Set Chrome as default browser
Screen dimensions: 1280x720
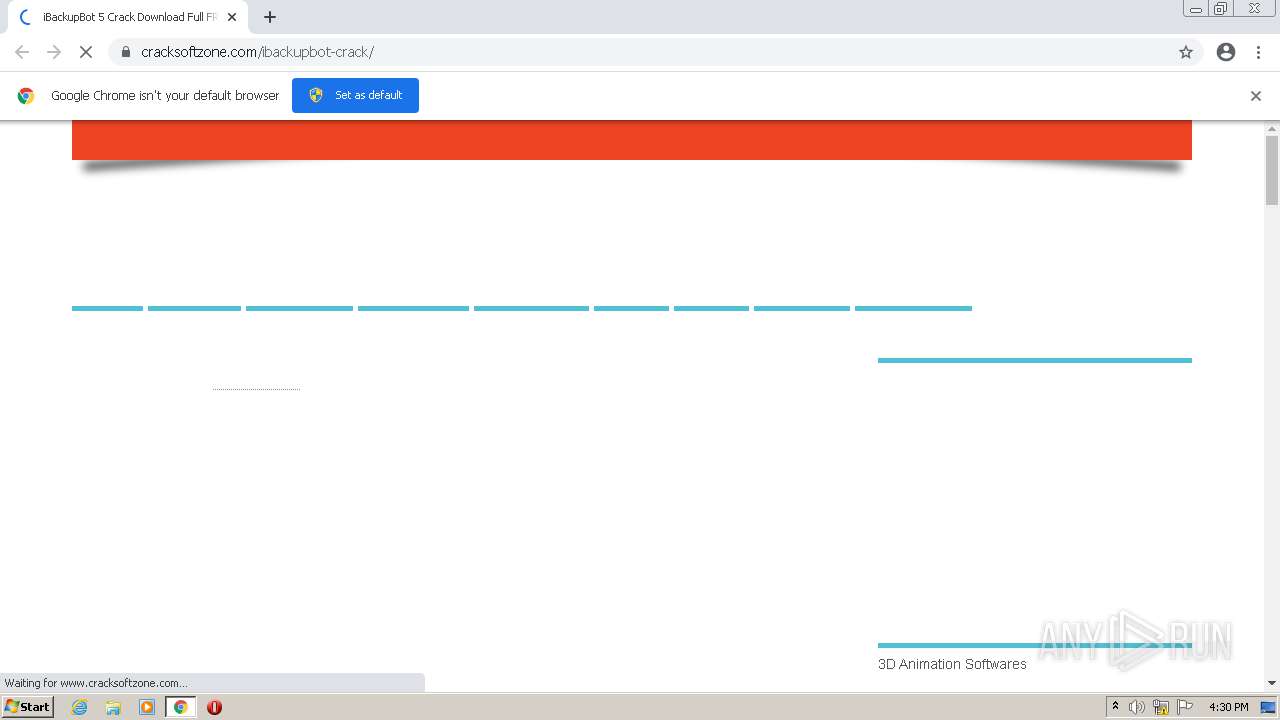coord(355,95)
